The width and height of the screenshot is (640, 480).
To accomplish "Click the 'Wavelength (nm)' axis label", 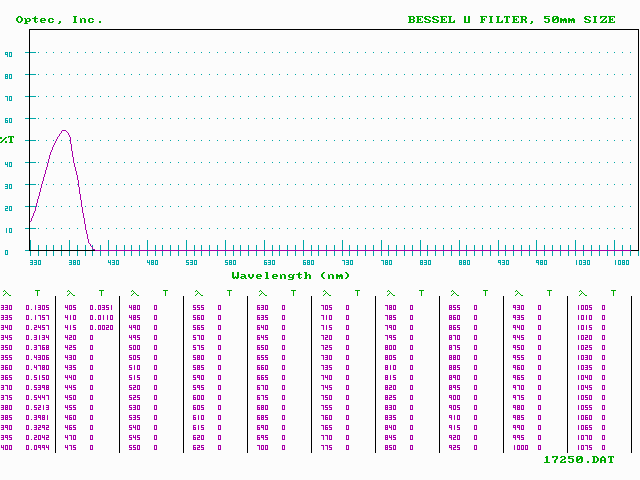I will point(291,275).
